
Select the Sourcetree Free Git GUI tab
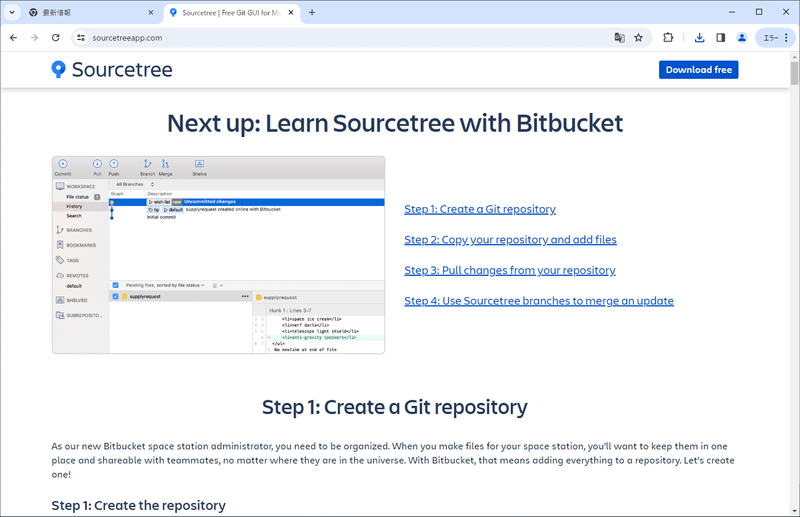[x=231, y=13]
